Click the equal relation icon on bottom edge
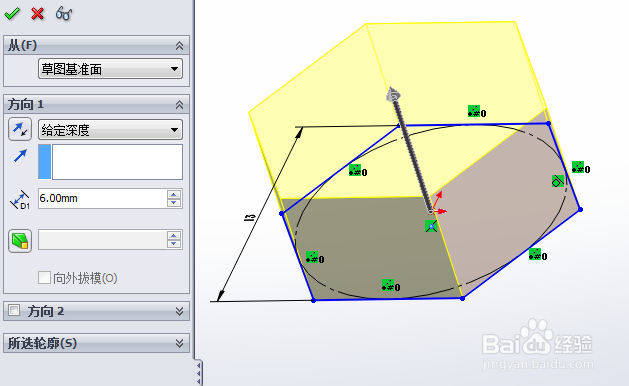The width and height of the screenshot is (629, 386). pos(391,286)
